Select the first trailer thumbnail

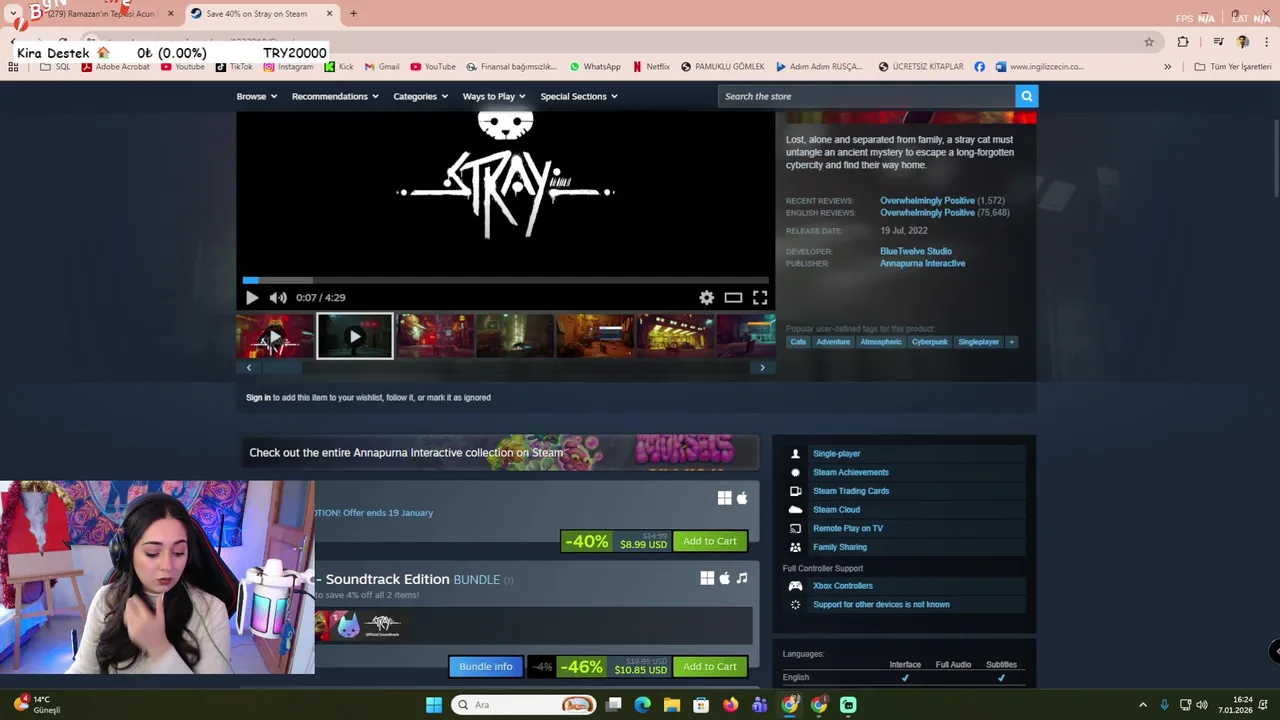[275, 336]
